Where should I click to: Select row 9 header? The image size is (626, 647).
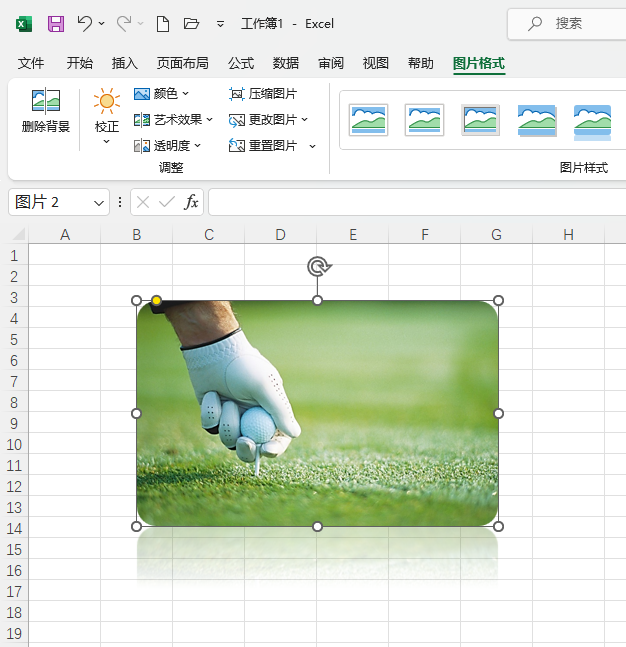point(14,423)
